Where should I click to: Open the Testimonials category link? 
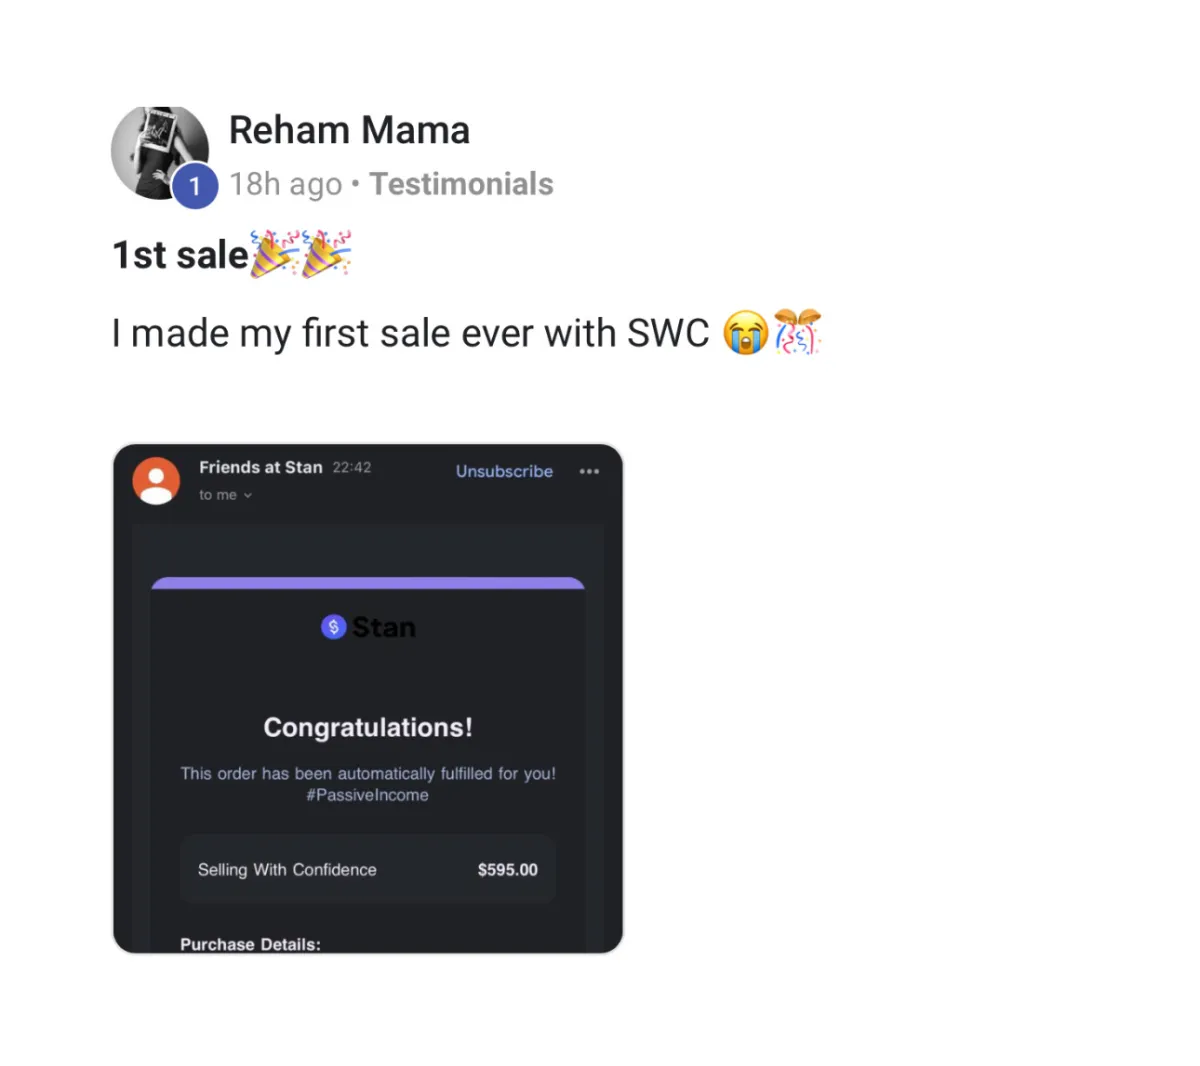tap(461, 184)
